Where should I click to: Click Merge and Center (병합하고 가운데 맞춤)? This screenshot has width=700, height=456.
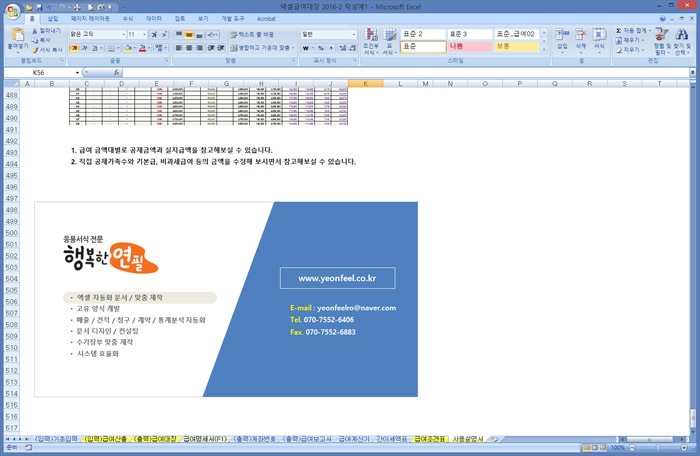coord(260,48)
